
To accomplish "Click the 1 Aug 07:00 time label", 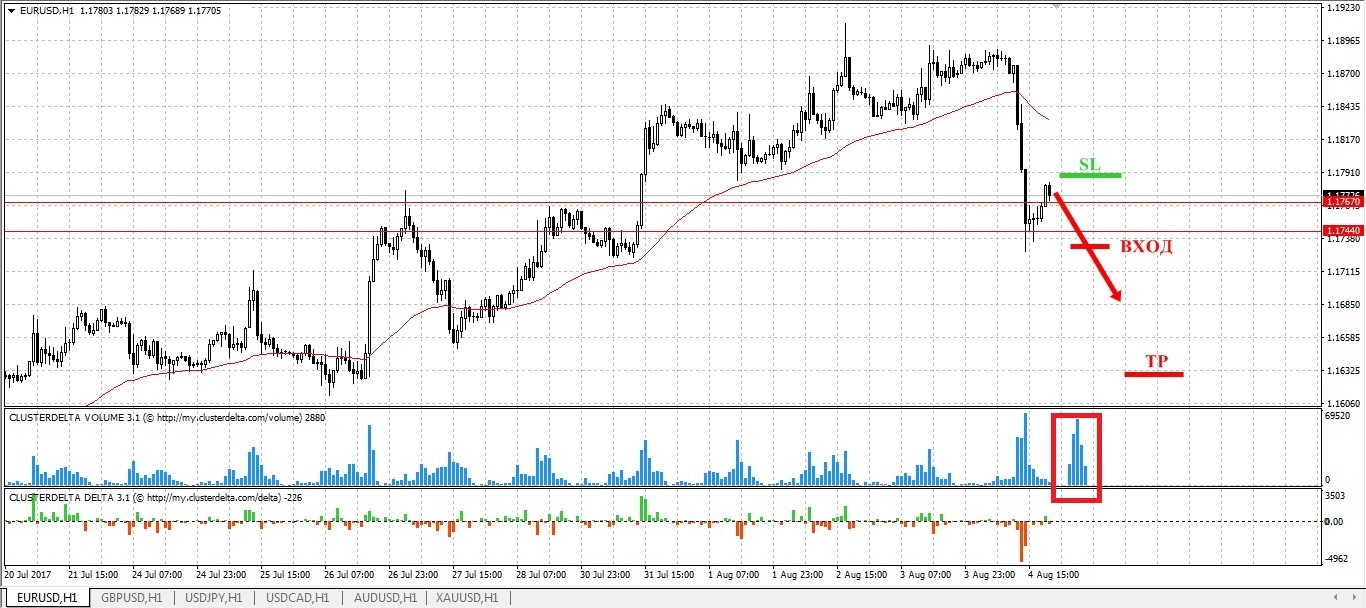I will [x=733, y=575].
